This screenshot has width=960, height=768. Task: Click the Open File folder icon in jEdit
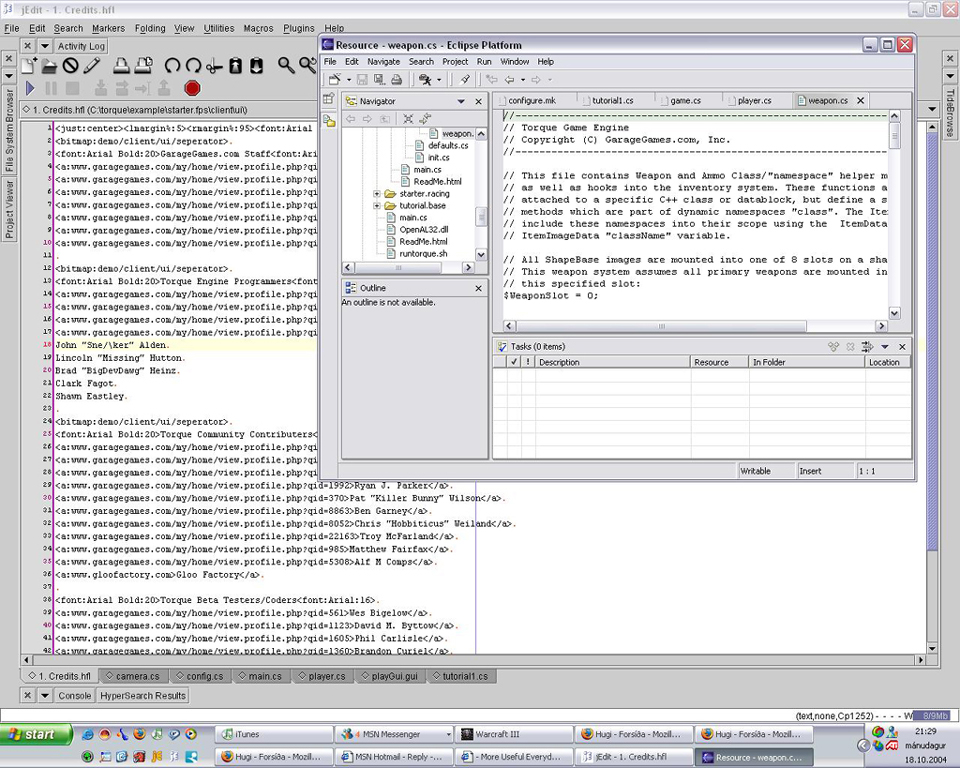pyautogui.click(x=49, y=66)
